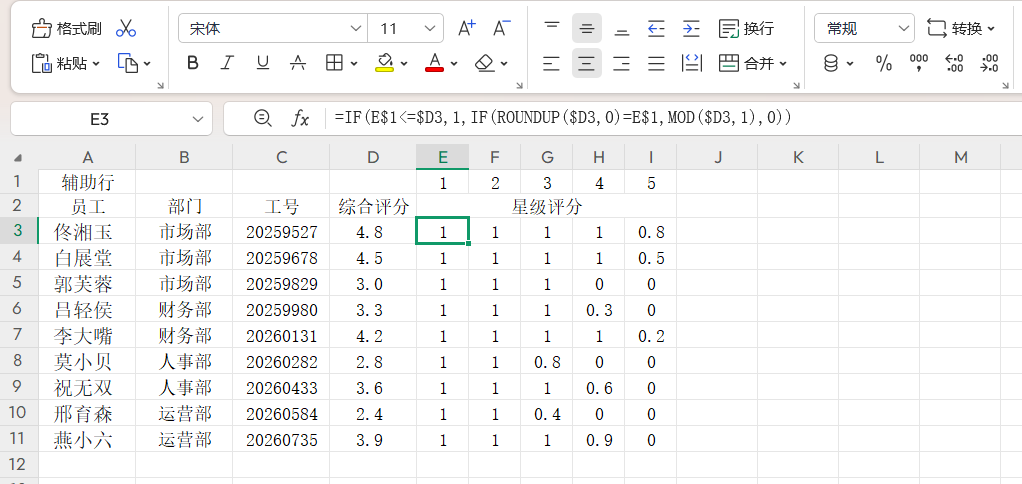Open the 宋体 font name dropdown
Image resolution: width=1022 pixels, height=484 pixels.
tap(272, 29)
